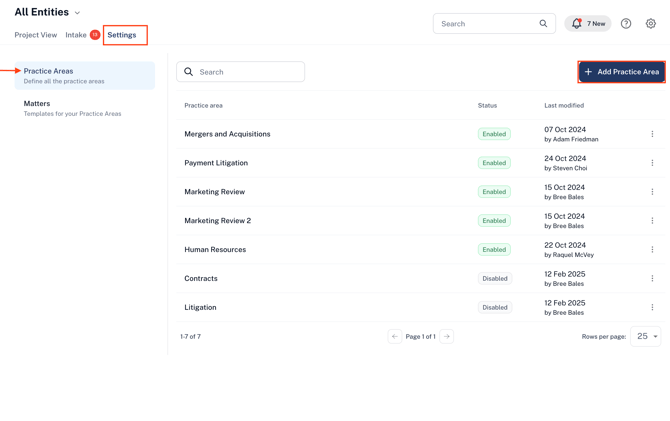
Task: Open the settings gear icon
Action: [x=651, y=24]
